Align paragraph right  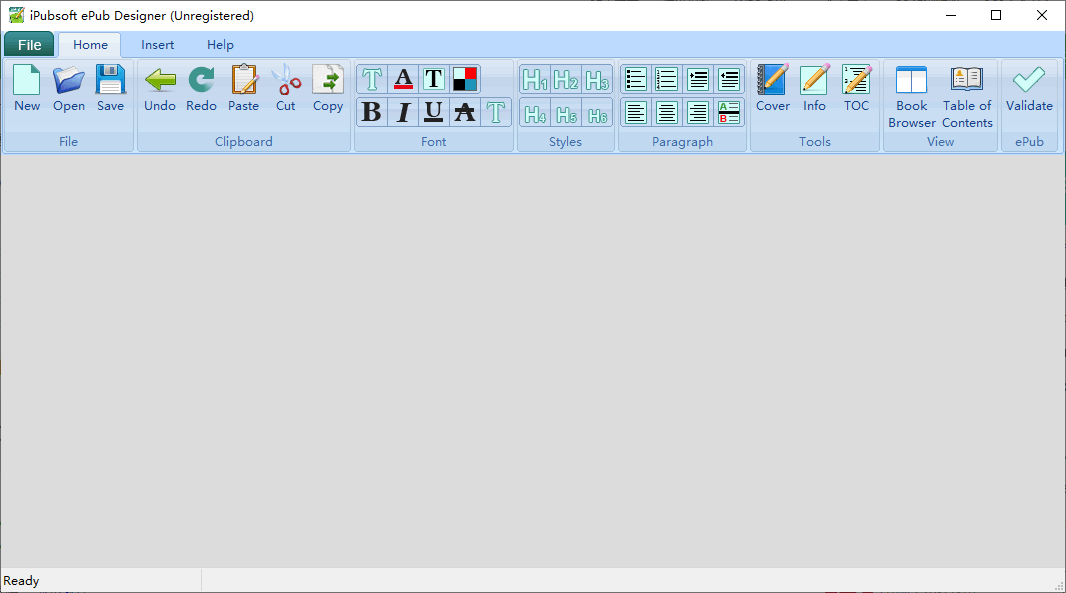click(698, 113)
